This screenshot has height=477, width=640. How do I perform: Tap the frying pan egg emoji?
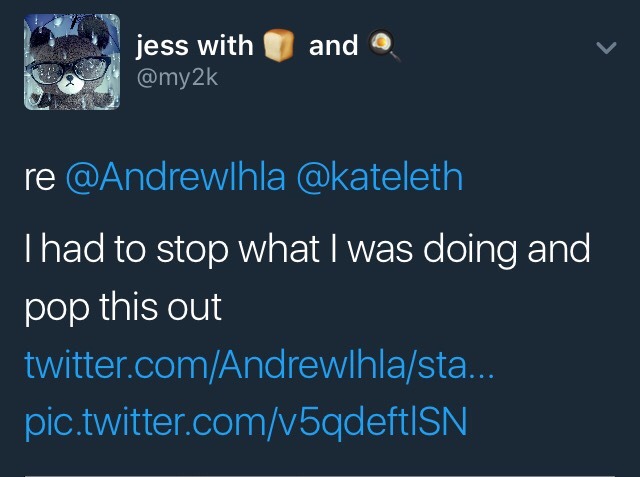tap(384, 45)
